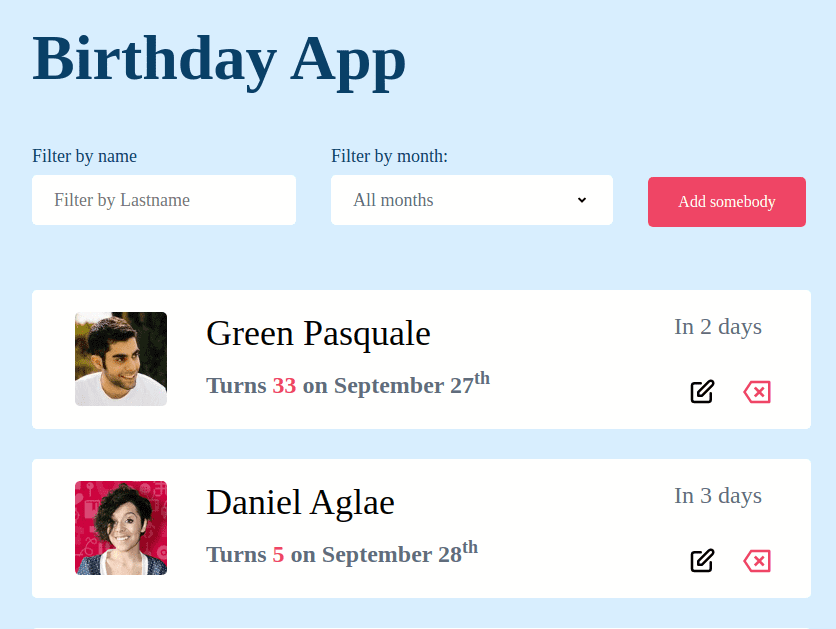Click the red delete-cross icon for Daniel Aglae
This screenshot has width=836, height=629.
click(x=757, y=561)
